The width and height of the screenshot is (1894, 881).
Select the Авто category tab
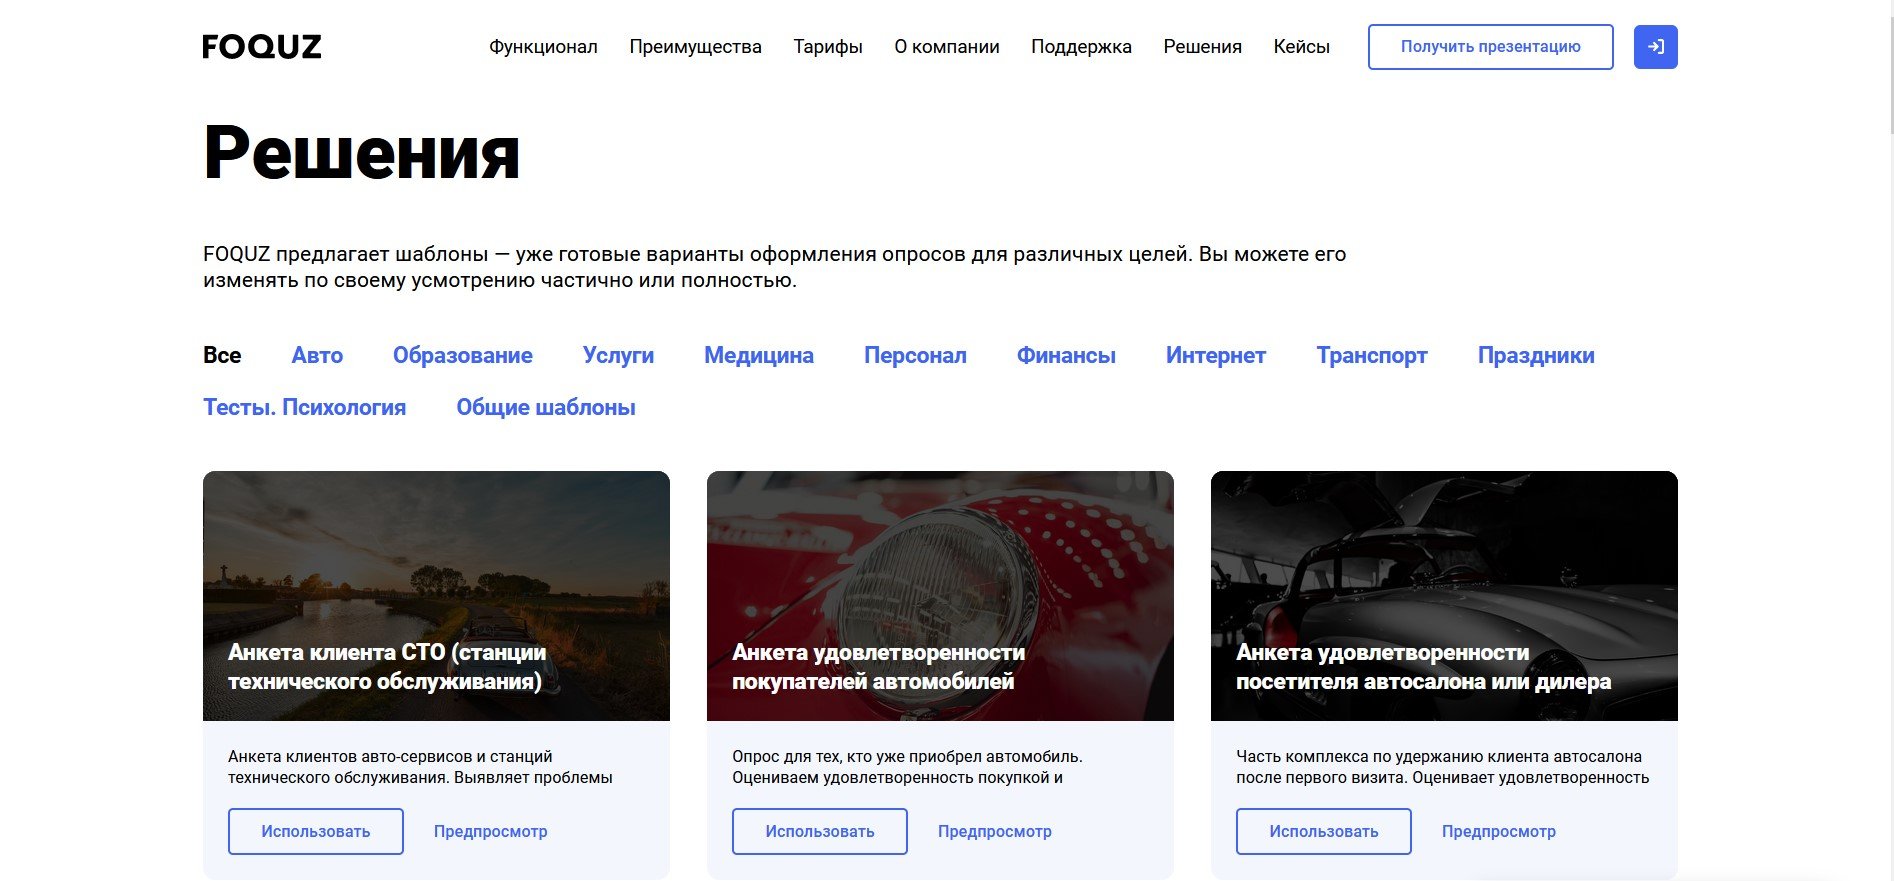point(317,355)
